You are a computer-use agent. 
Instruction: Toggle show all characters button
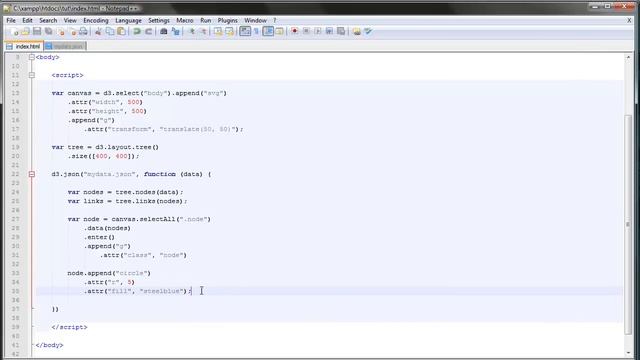[256, 31]
